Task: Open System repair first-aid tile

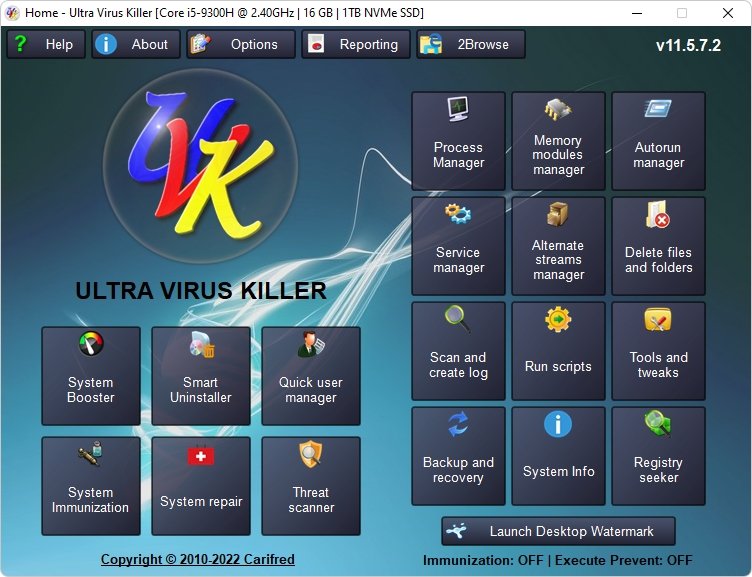Action: tap(201, 486)
